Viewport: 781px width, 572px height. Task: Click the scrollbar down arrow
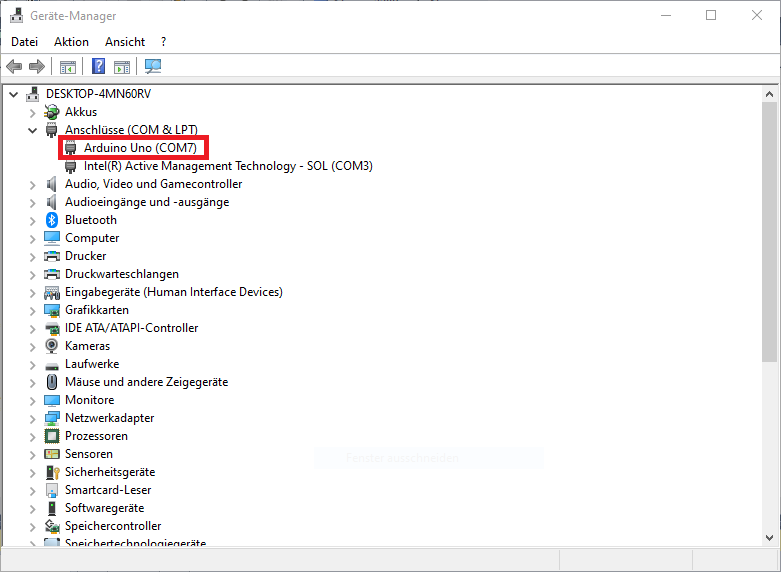point(769,538)
